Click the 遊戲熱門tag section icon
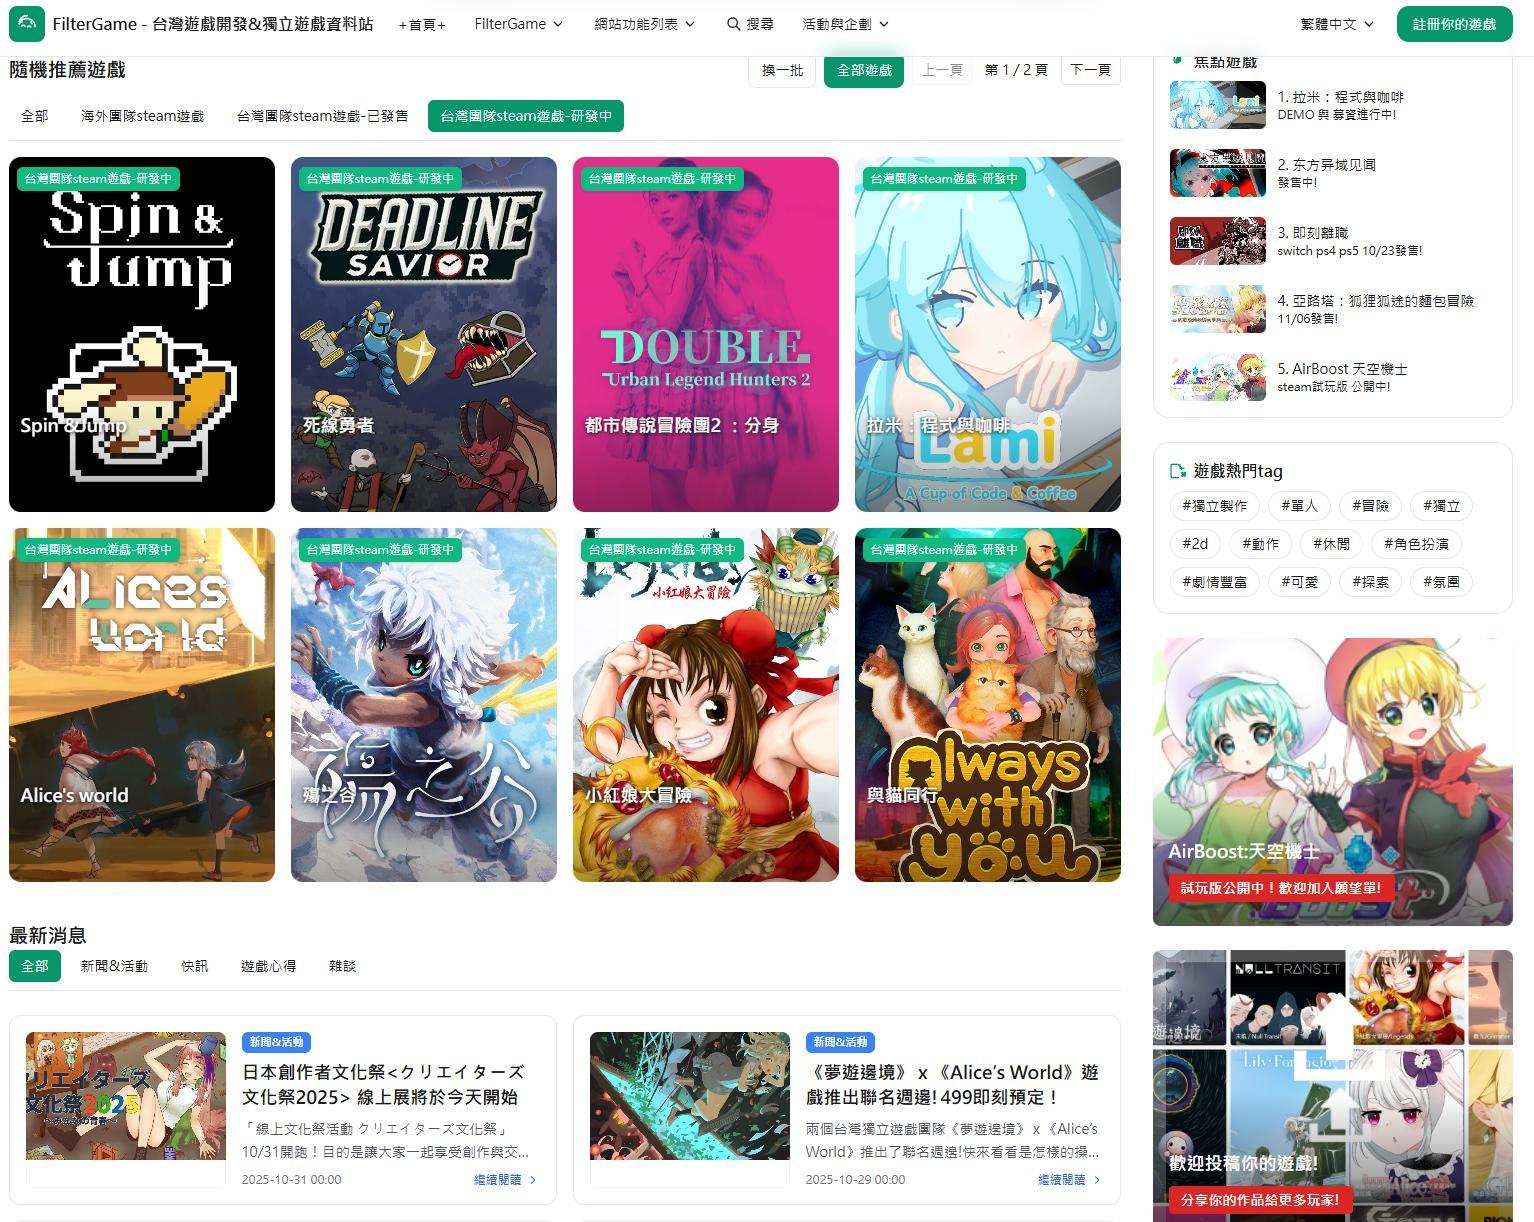The height and width of the screenshot is (1222, 1534). tap(1178, 471)
